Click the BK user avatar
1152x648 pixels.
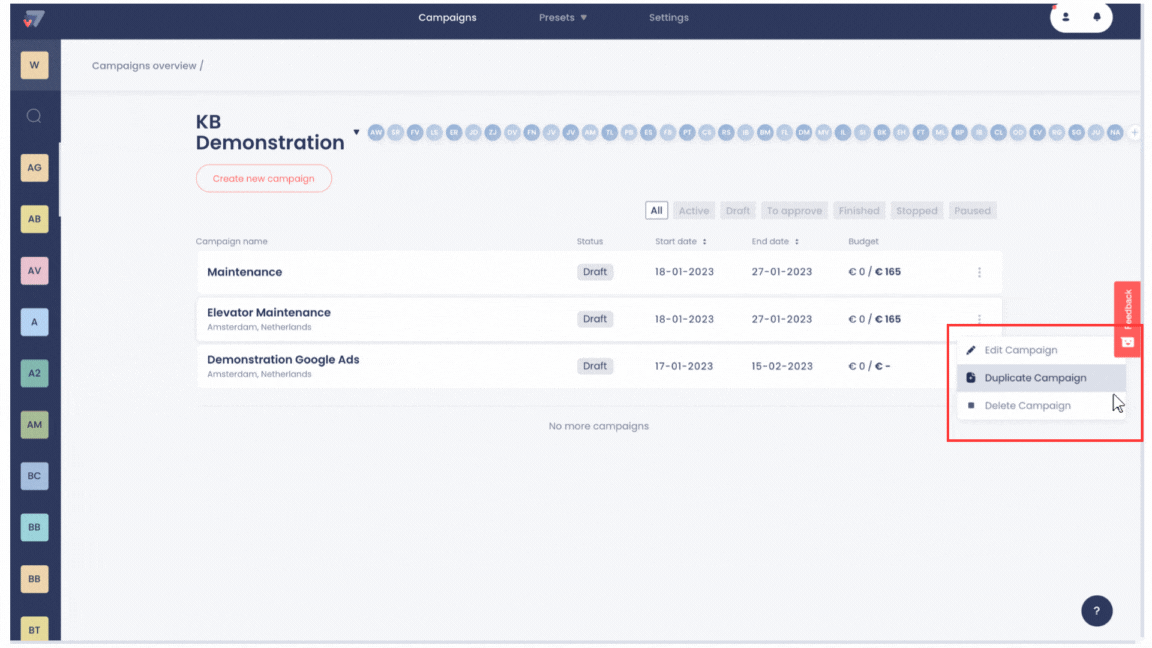[882, 132]
